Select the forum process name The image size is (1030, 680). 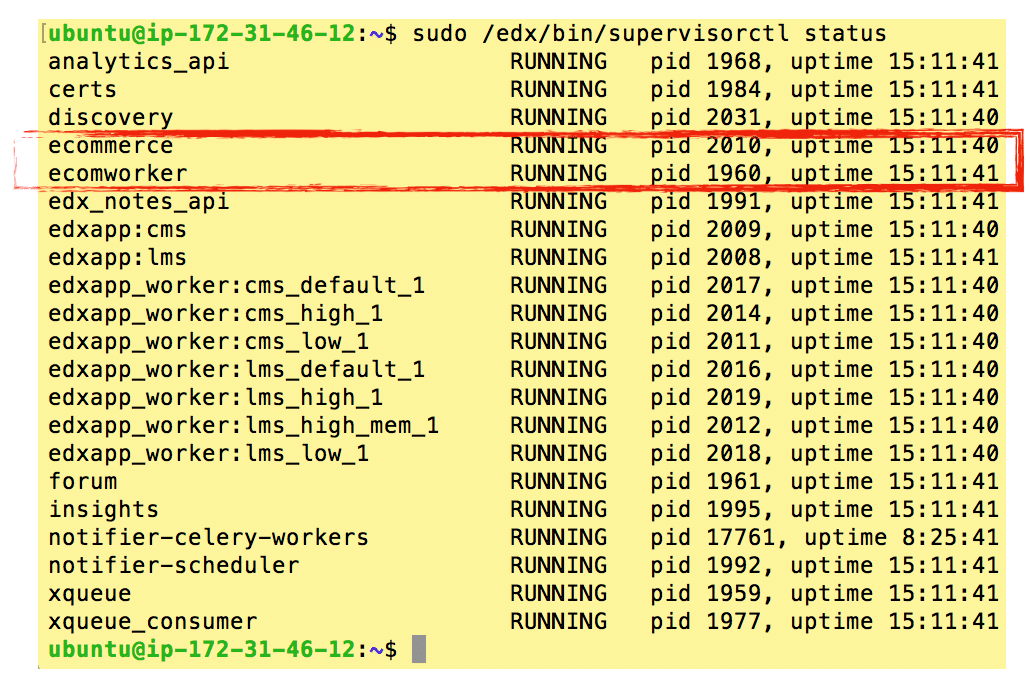83,482
